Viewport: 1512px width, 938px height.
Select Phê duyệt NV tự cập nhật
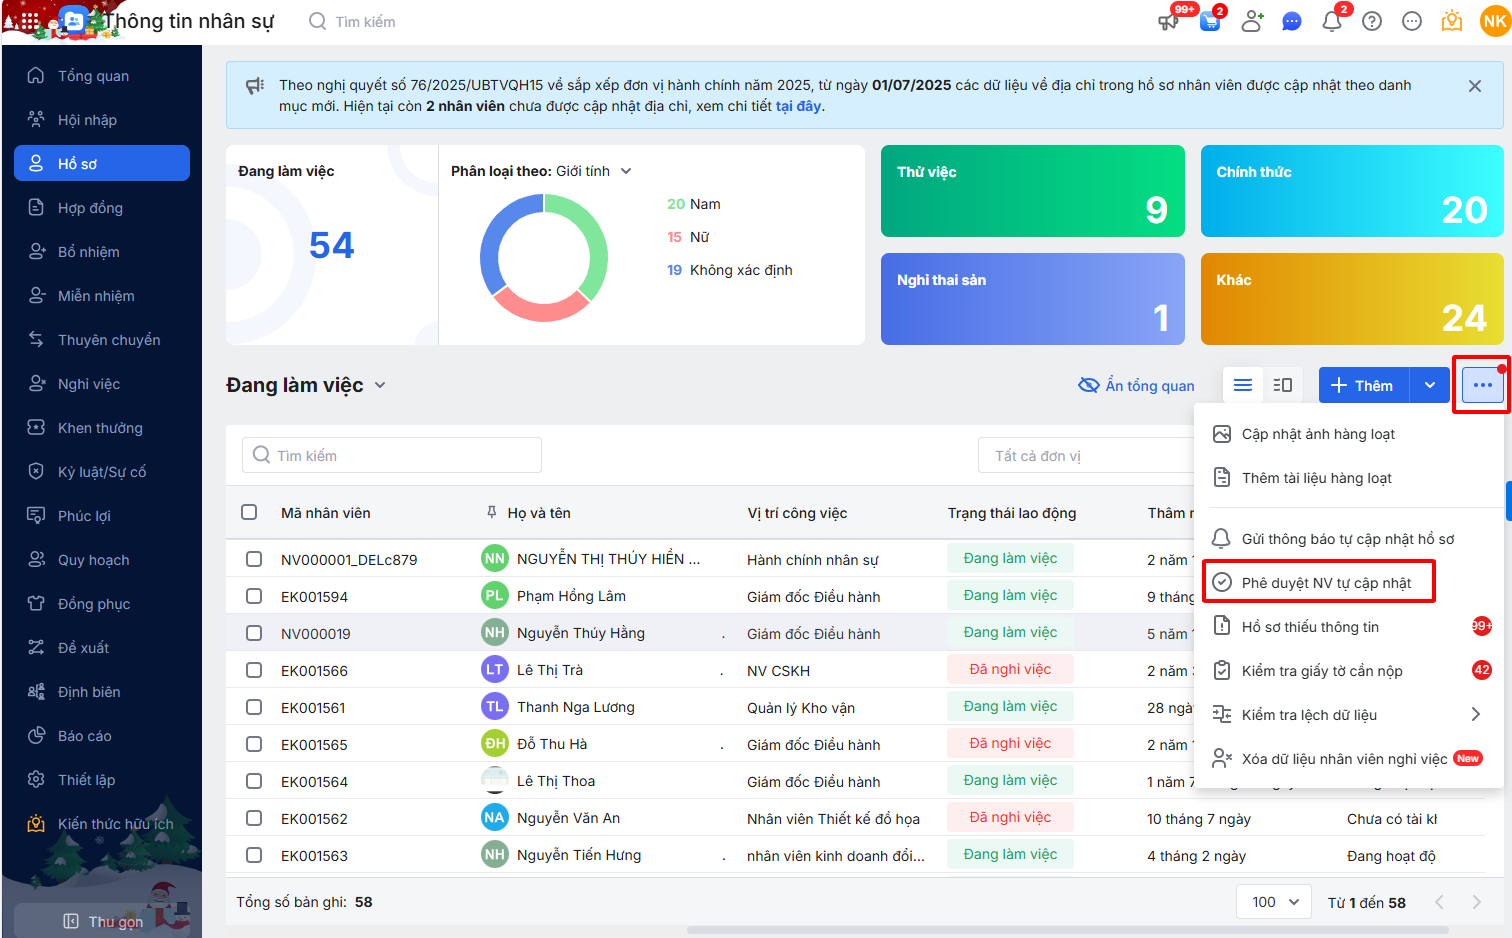click(1325, 583)
